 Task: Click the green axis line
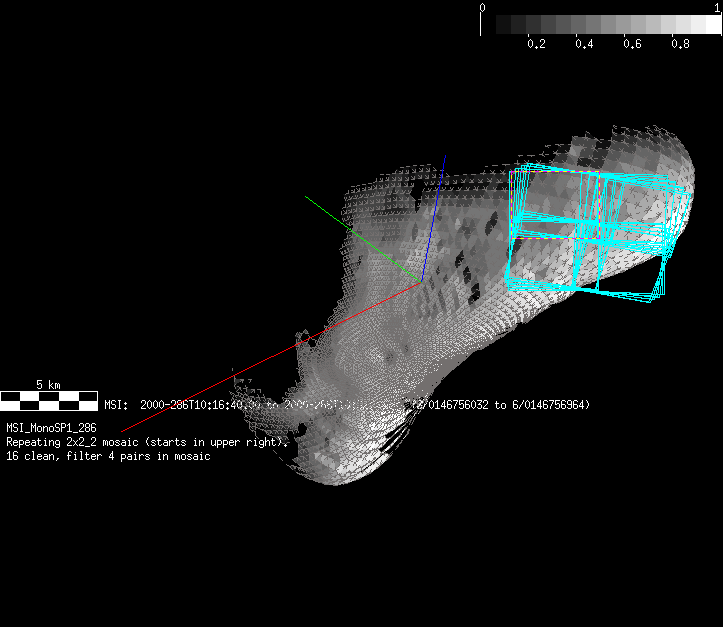(x=363, y=238)
